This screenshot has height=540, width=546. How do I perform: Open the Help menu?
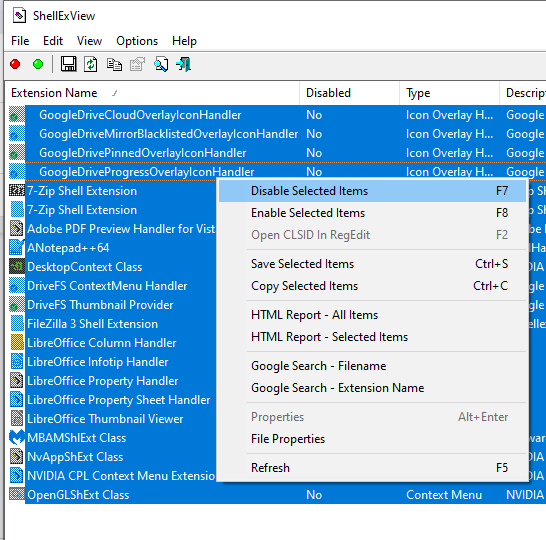[184, 41]
